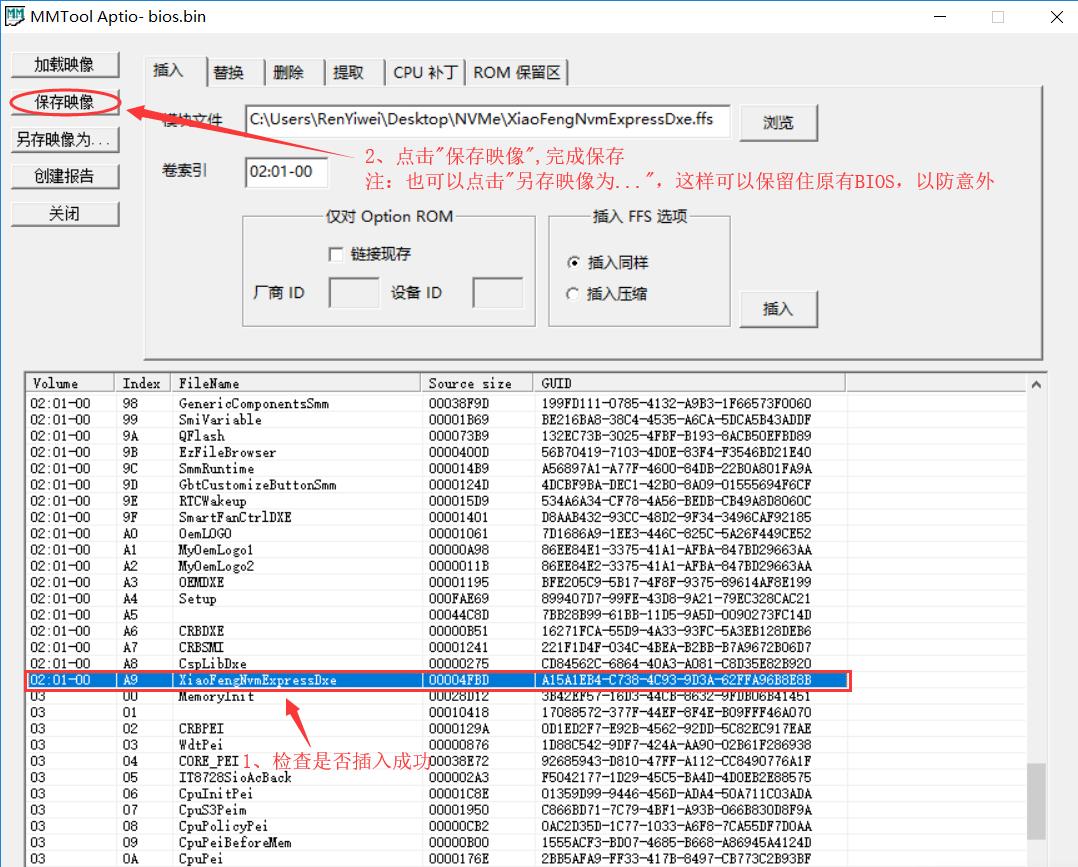Click 创建报告 to create a report
Screen dimensions: 1078x867
coord(64,176)
